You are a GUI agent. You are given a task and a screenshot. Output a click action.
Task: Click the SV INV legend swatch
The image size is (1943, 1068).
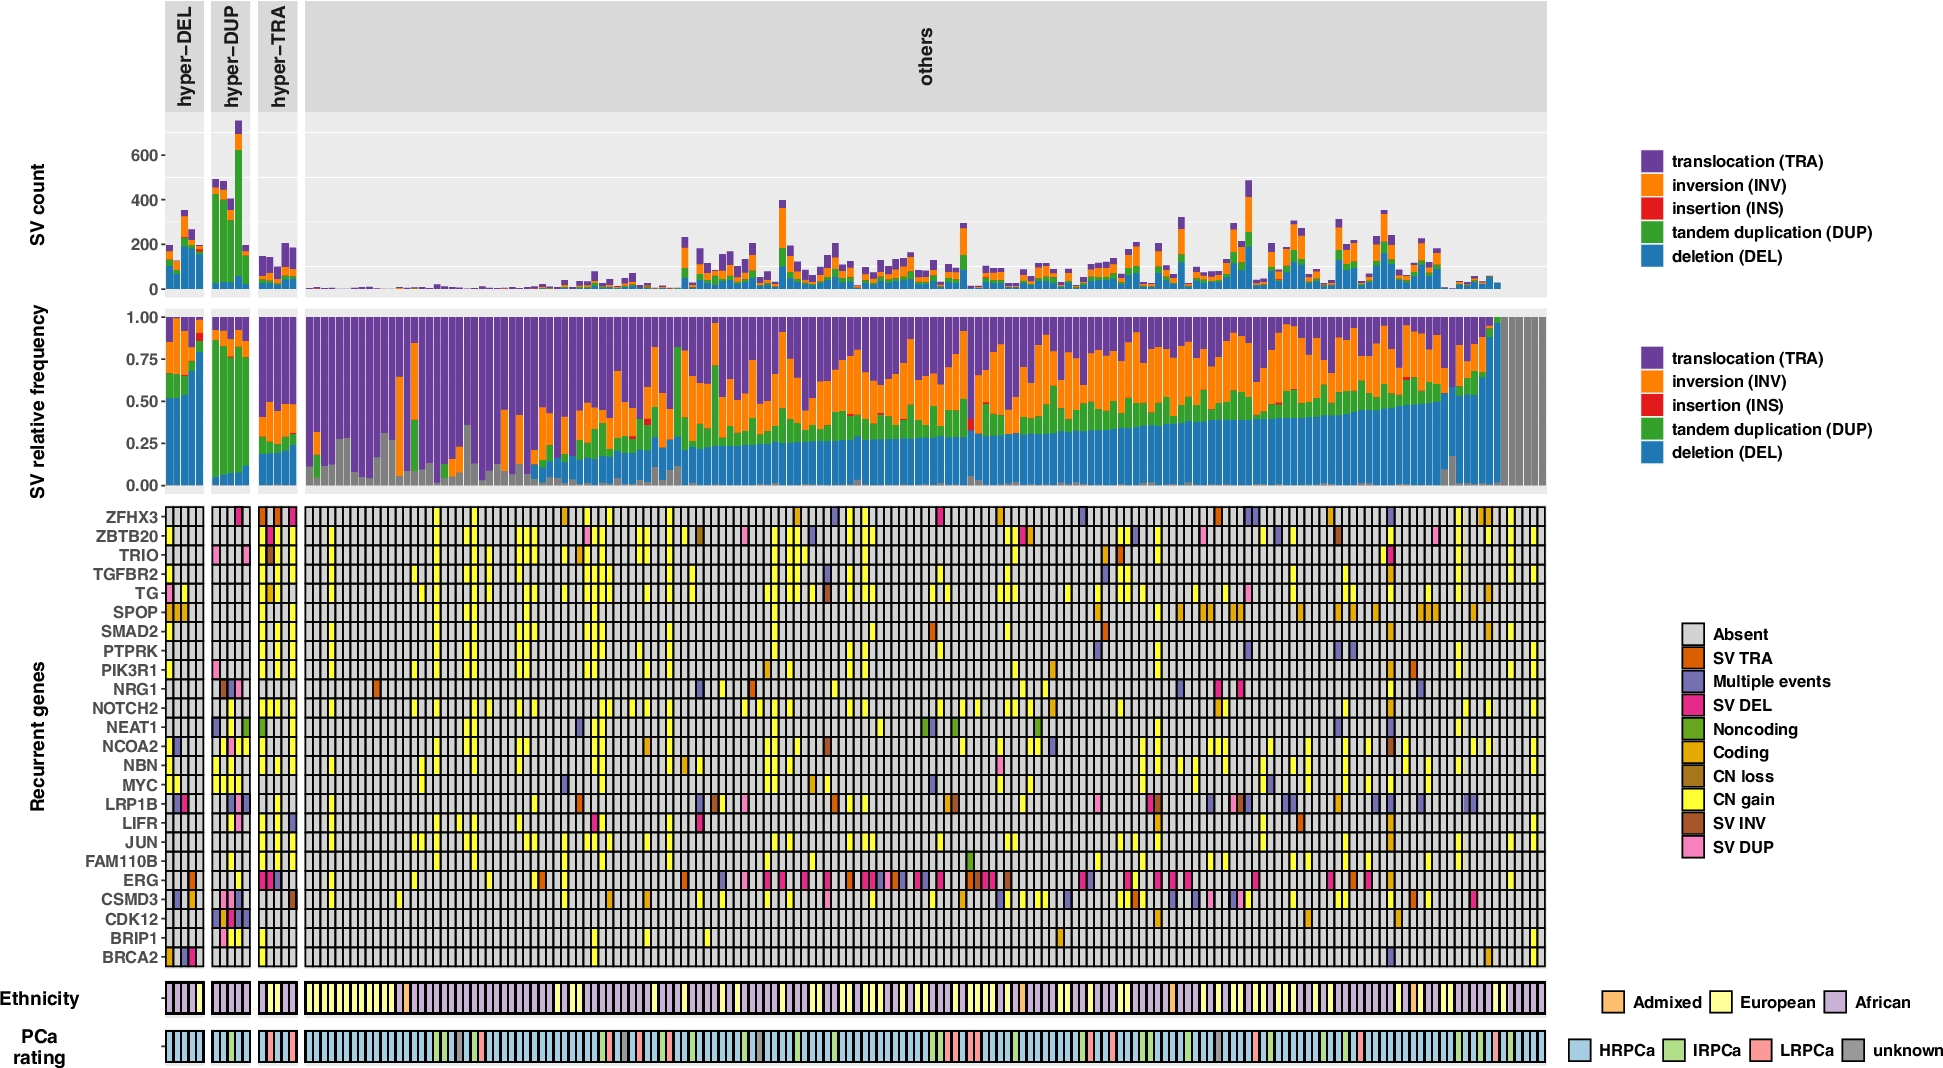(1693, 823)
